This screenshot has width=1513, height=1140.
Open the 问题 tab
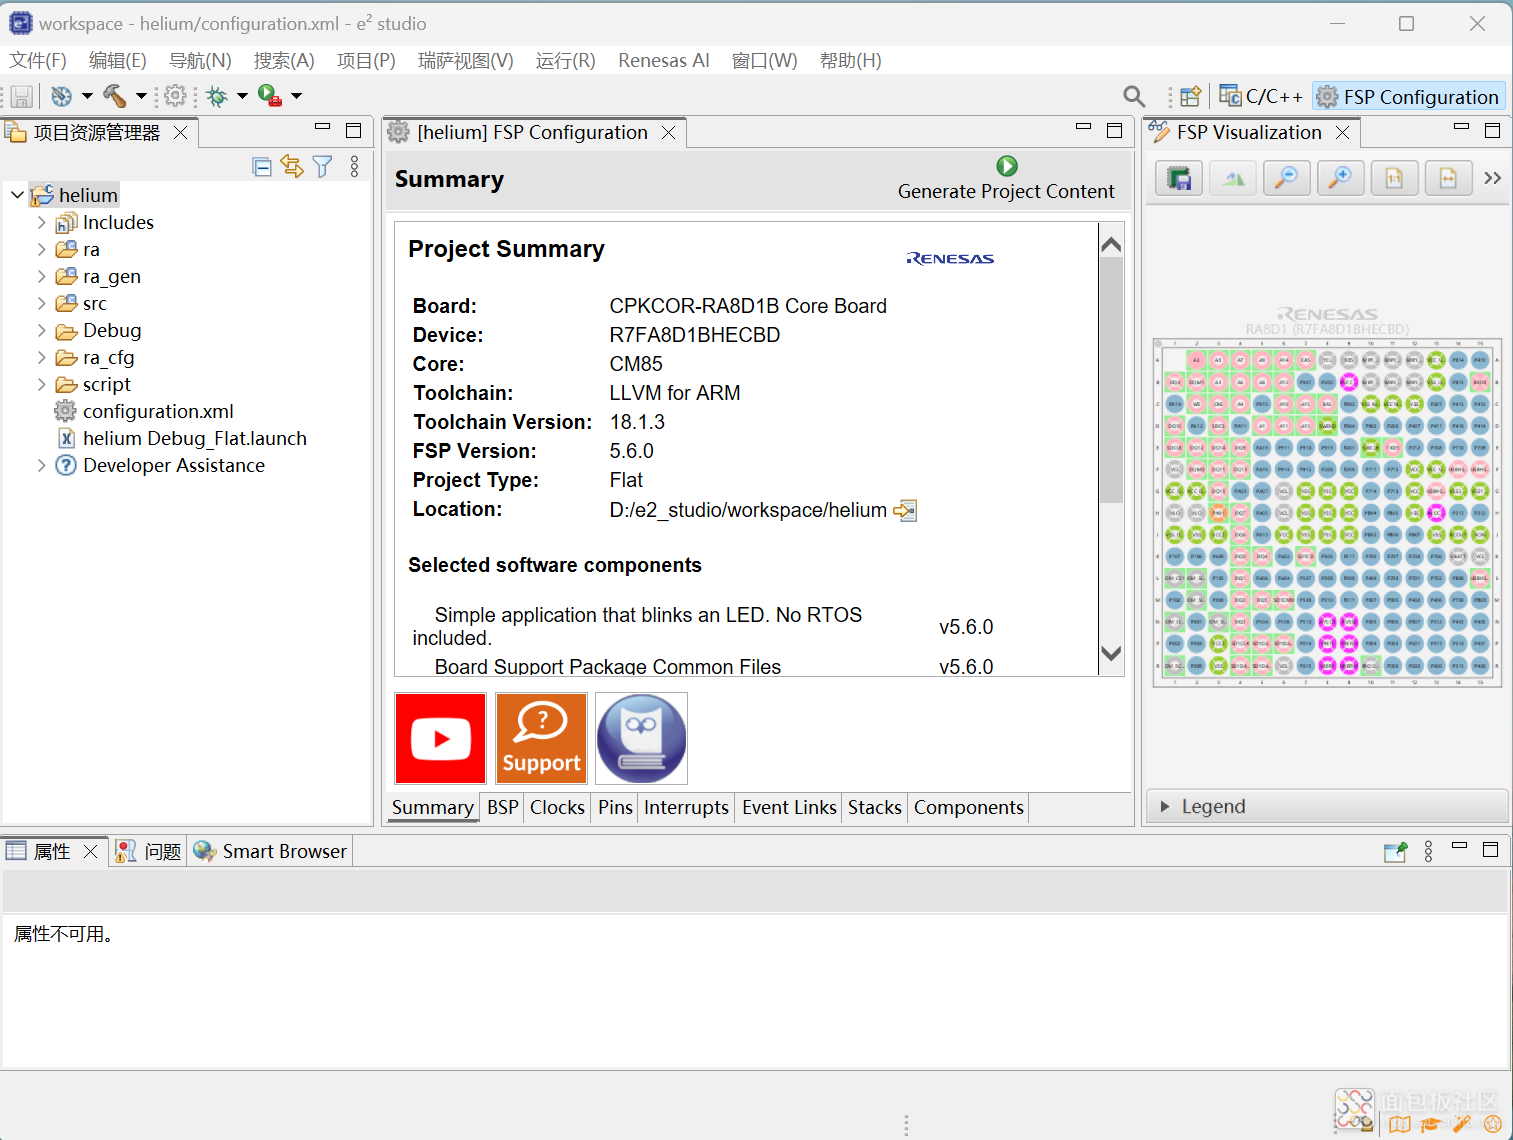click(x=149, y=851)
